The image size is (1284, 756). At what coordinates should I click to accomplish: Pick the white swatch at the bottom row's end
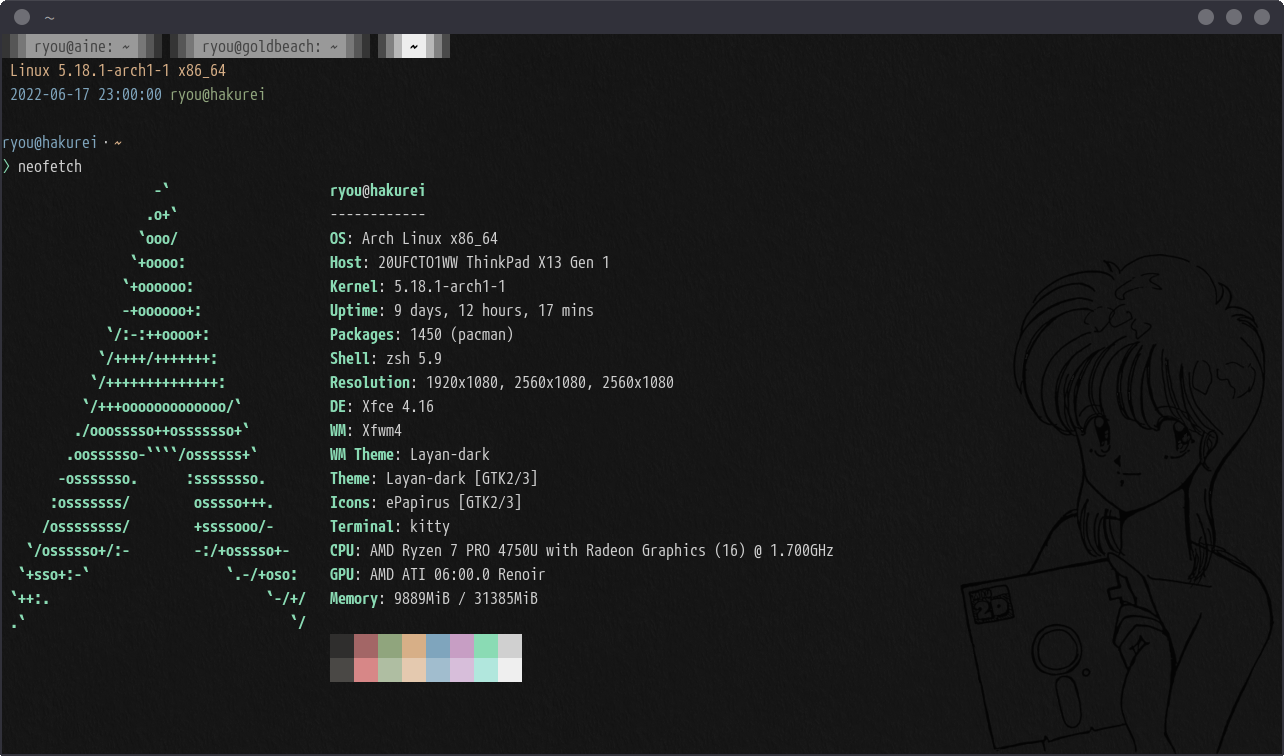tap(510, 670)
